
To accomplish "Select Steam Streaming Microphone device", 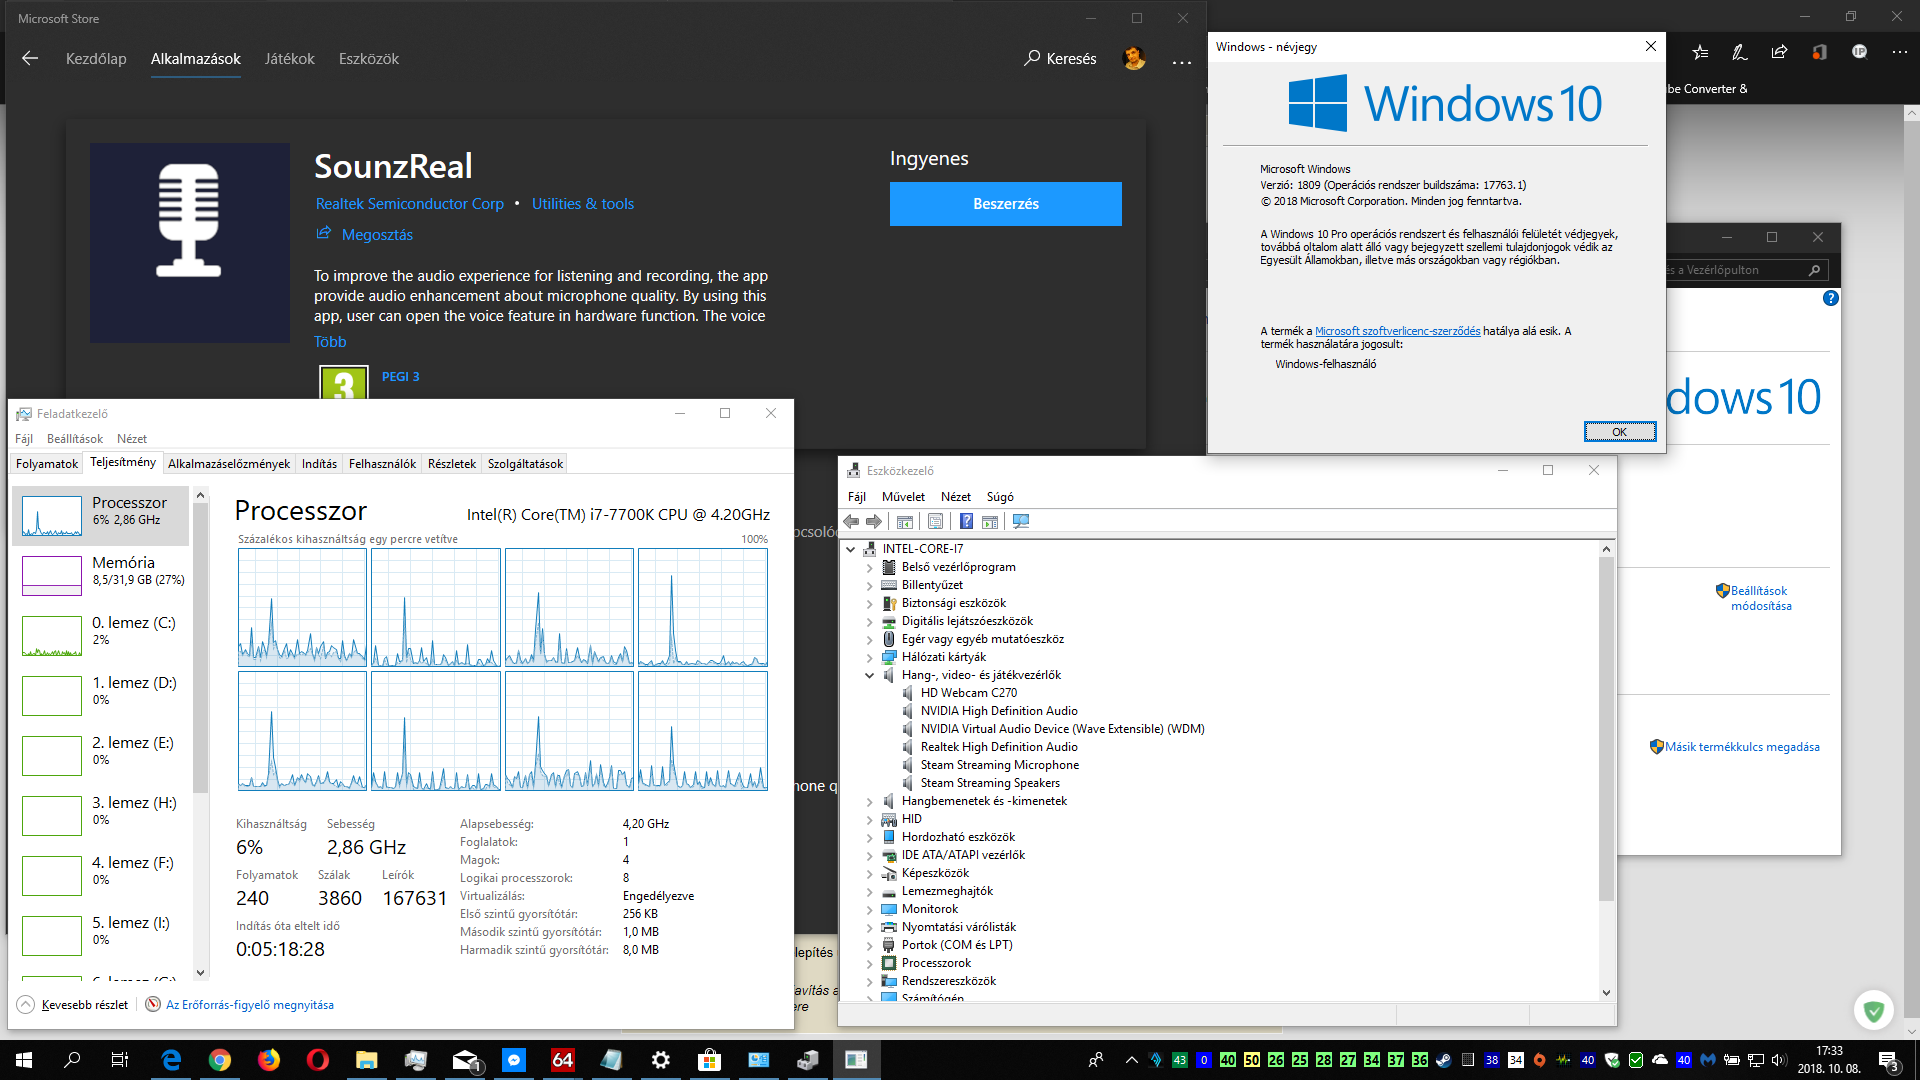I will pyautogui.click(x=999, y=765).
